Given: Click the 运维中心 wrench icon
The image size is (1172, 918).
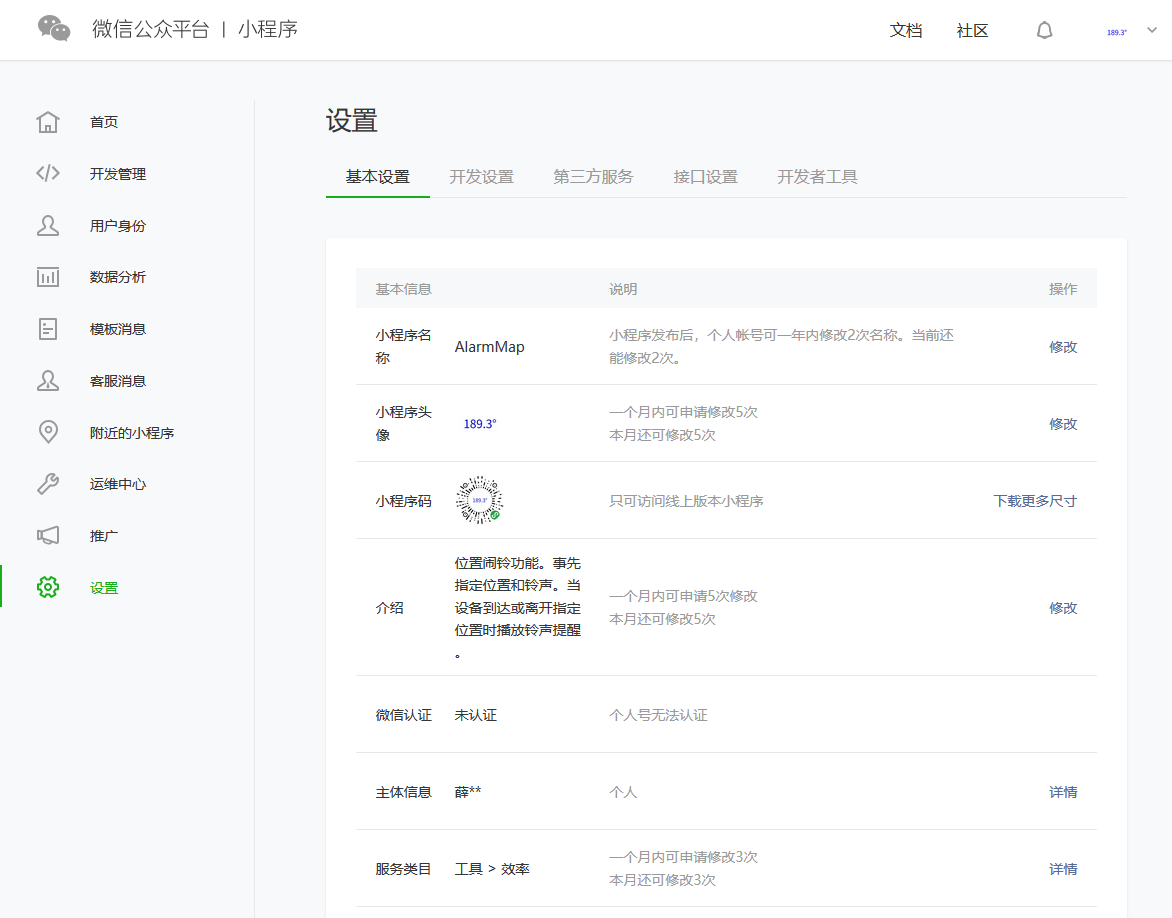Looking at the screenshot, I should point(48,484).
